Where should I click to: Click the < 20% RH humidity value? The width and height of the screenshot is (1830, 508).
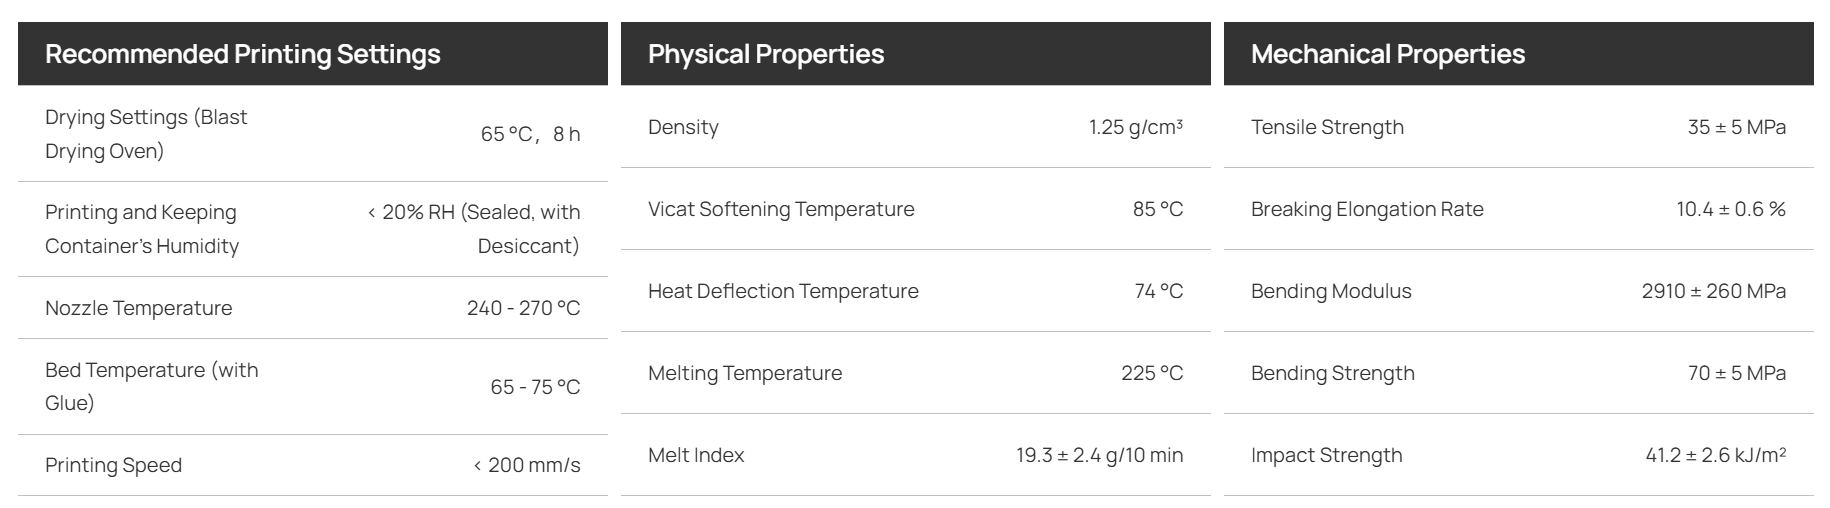click(473, 229)
